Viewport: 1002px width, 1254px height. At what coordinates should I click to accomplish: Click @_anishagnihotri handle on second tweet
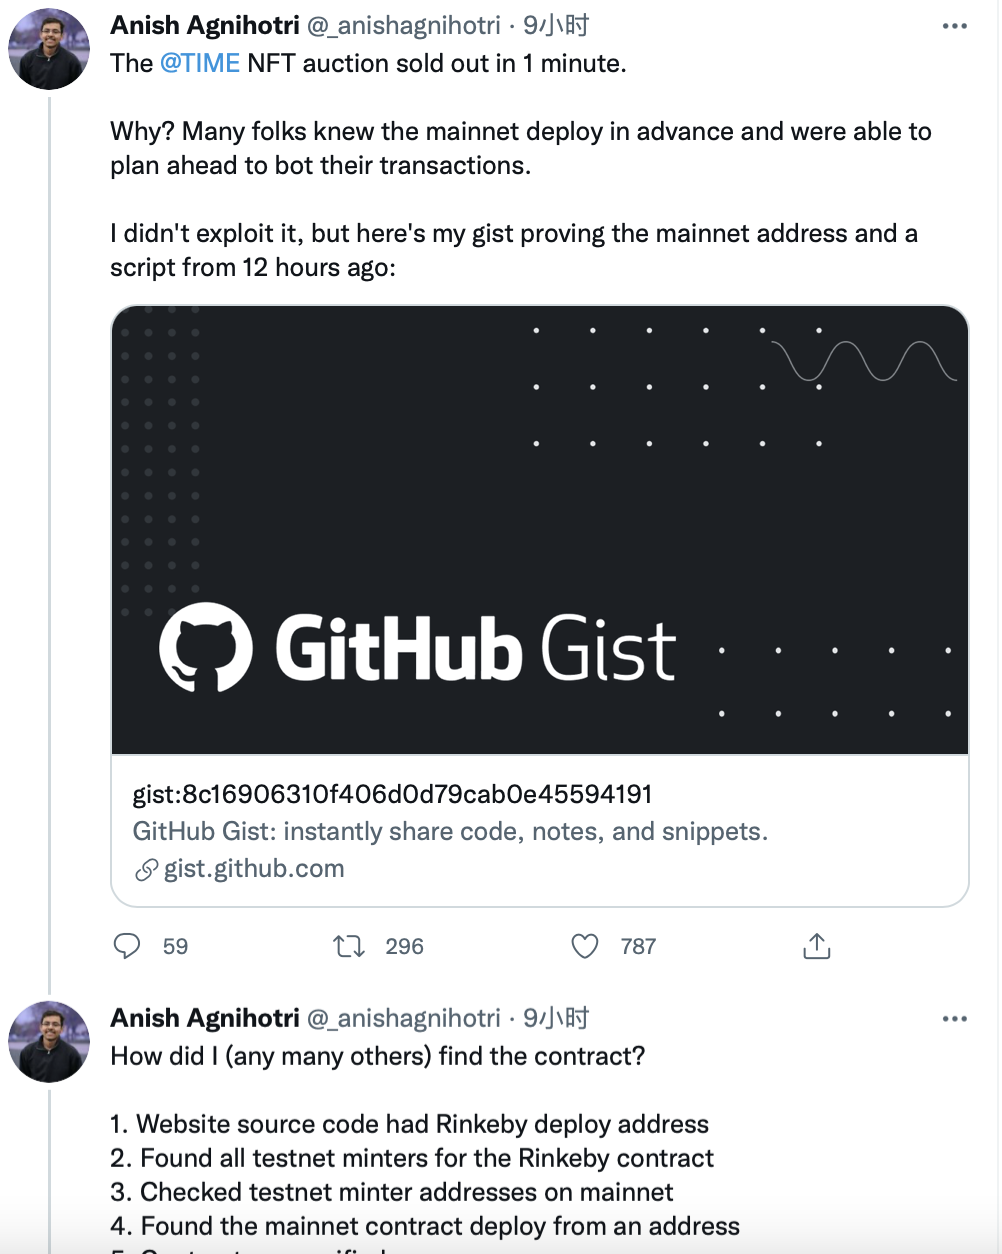404,1018
